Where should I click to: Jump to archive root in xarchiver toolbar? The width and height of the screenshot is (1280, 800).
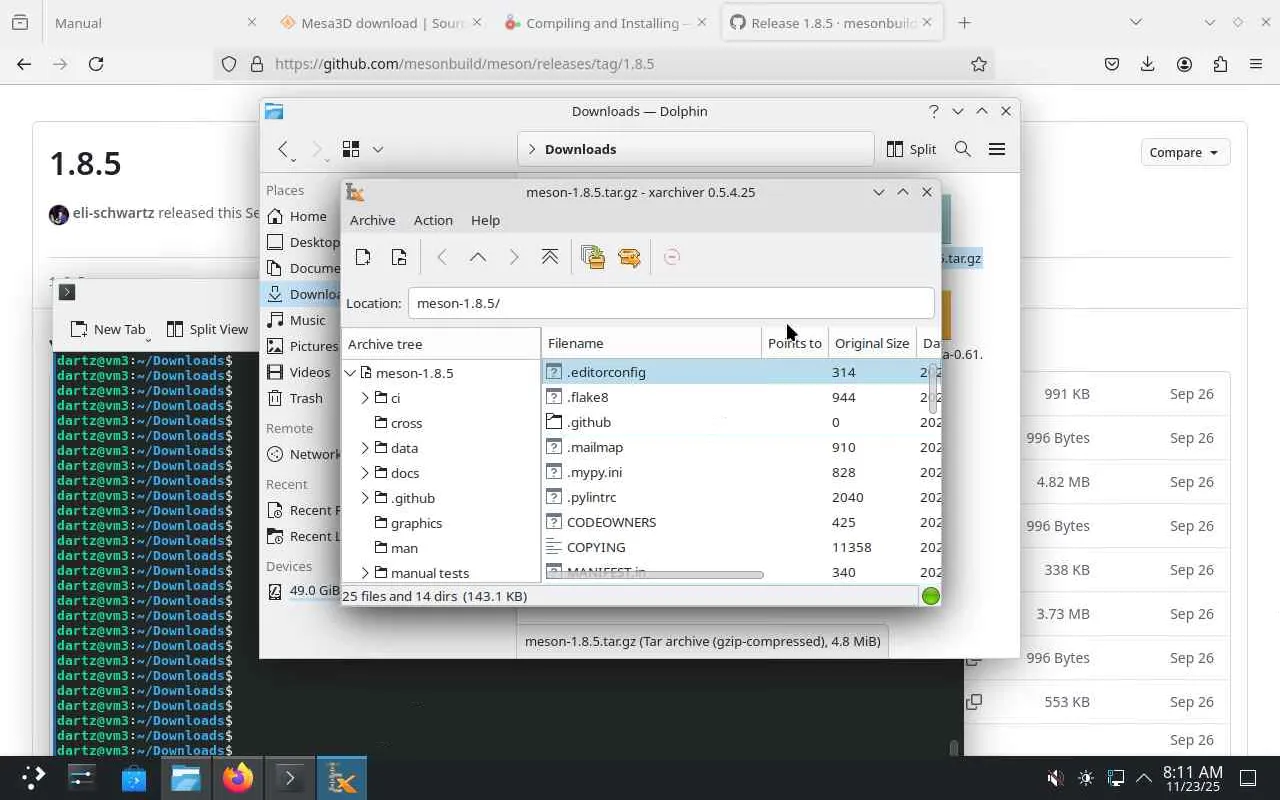click(550, 257)
